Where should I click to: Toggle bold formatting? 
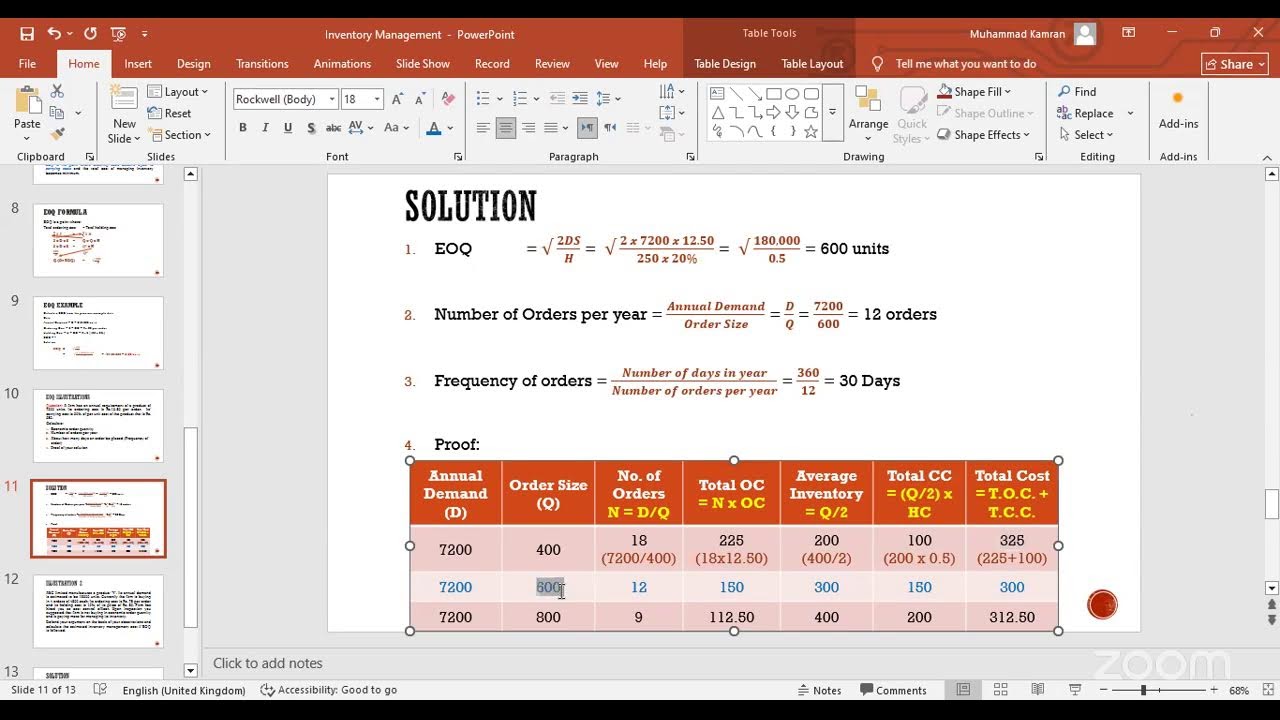point(243,128)
